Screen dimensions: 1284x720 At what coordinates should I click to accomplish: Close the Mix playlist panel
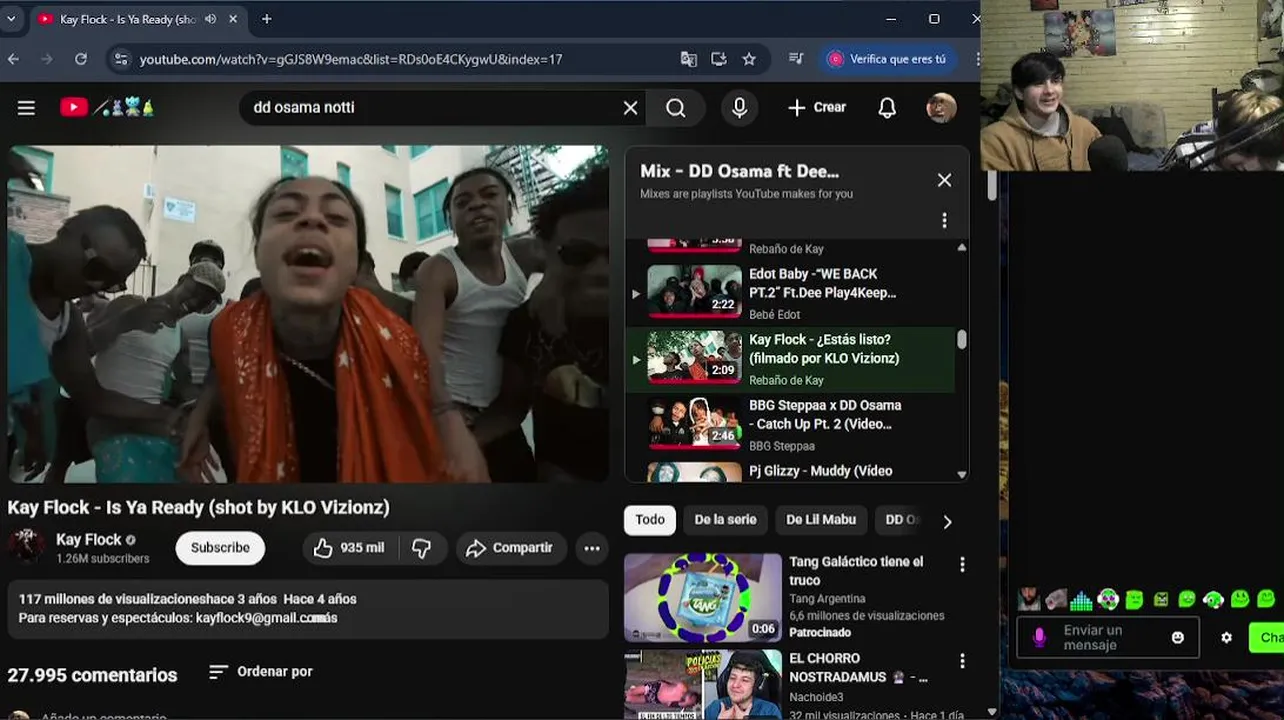(944, 180)
